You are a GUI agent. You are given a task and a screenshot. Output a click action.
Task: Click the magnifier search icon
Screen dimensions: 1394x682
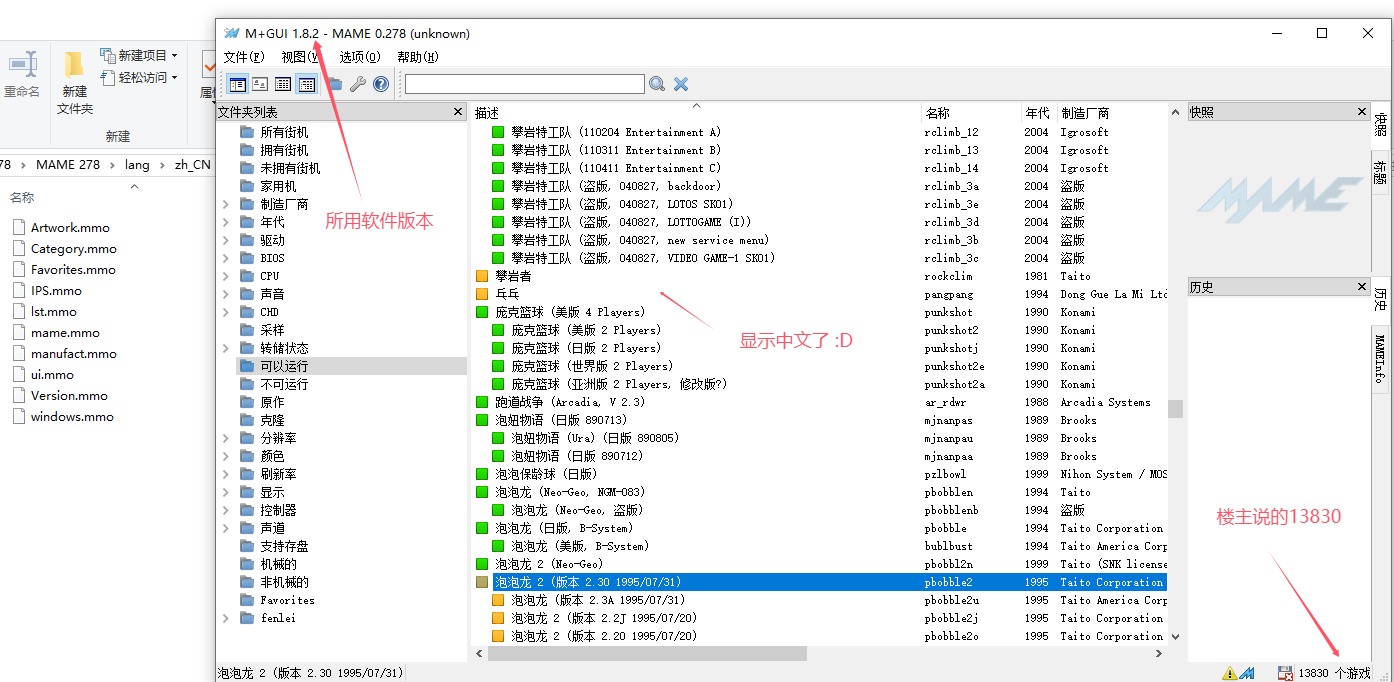pyautogui.click(x=657, y=84)
